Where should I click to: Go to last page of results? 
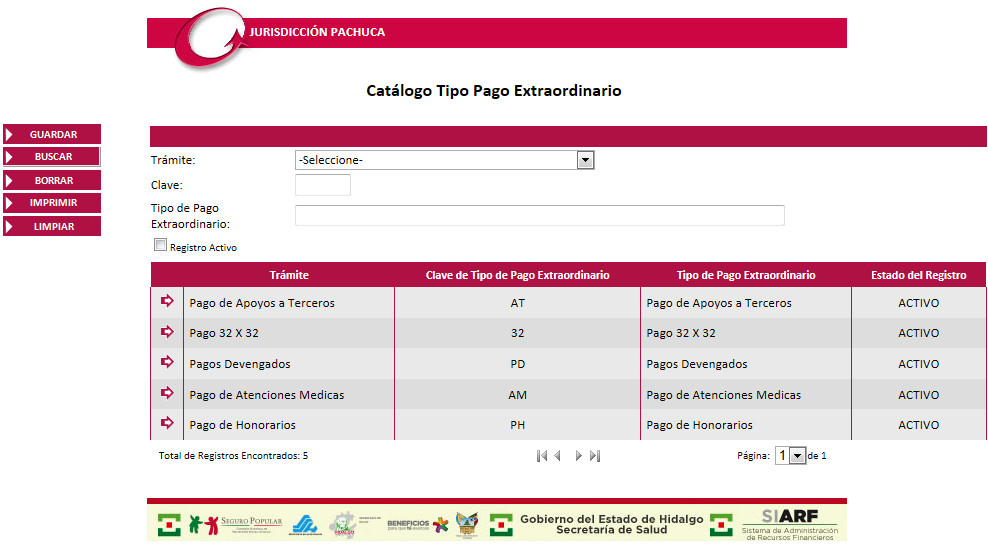pyautogui.click(x=595, y=456)
